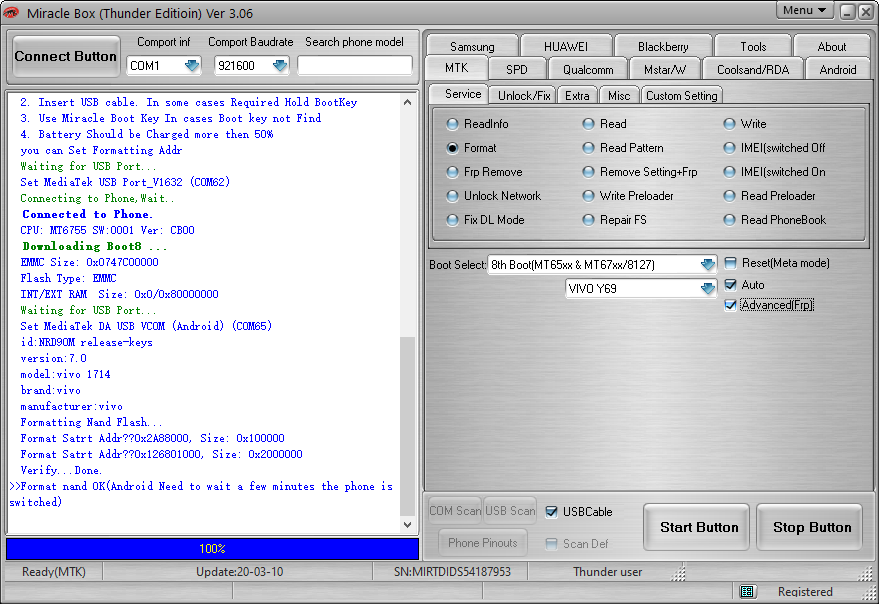Click the Miracle Box logo icon in title bar
This screenshot has height=604, width=879.
pos(11,12)
